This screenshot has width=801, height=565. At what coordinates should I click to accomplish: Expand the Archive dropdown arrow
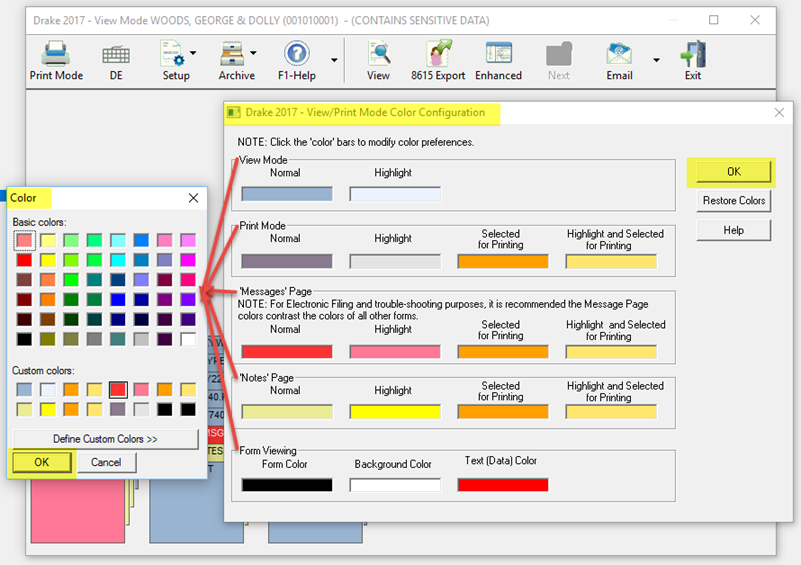coord(253,53)
